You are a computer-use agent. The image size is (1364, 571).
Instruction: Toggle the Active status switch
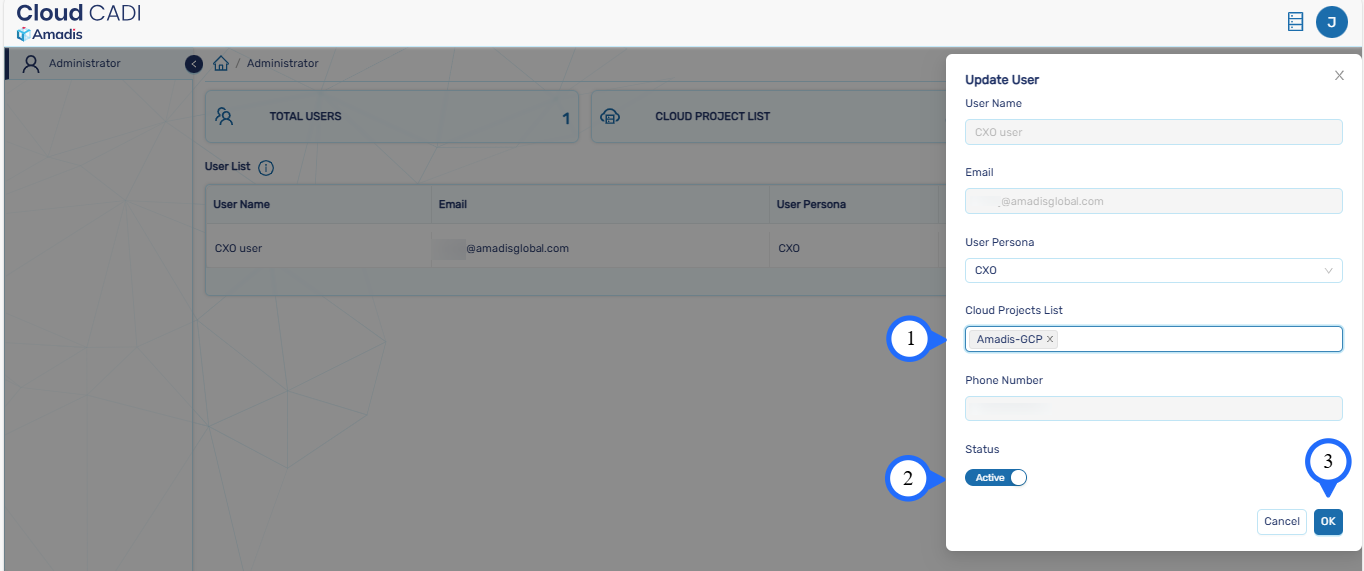click(x=996, y=478)
